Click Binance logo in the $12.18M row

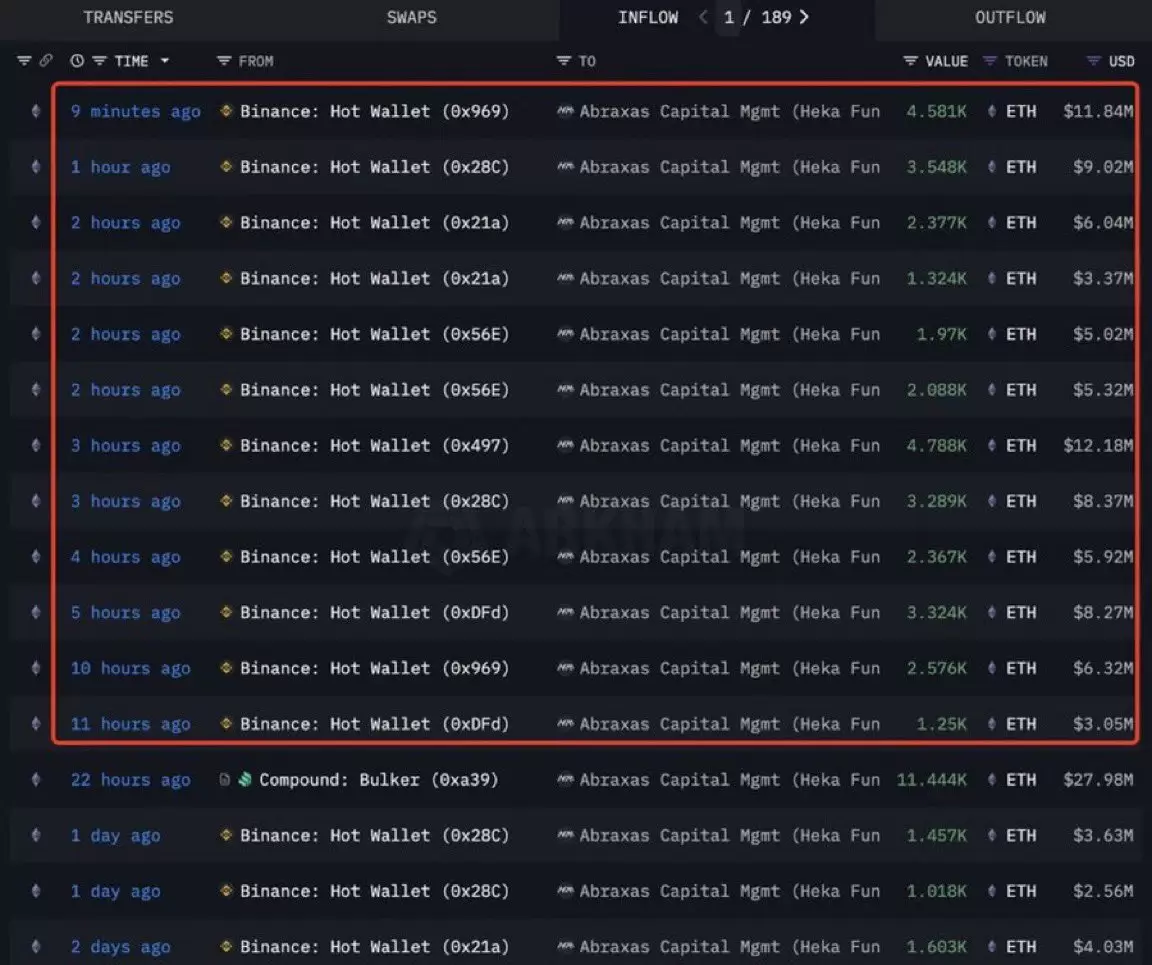(226, 445)
